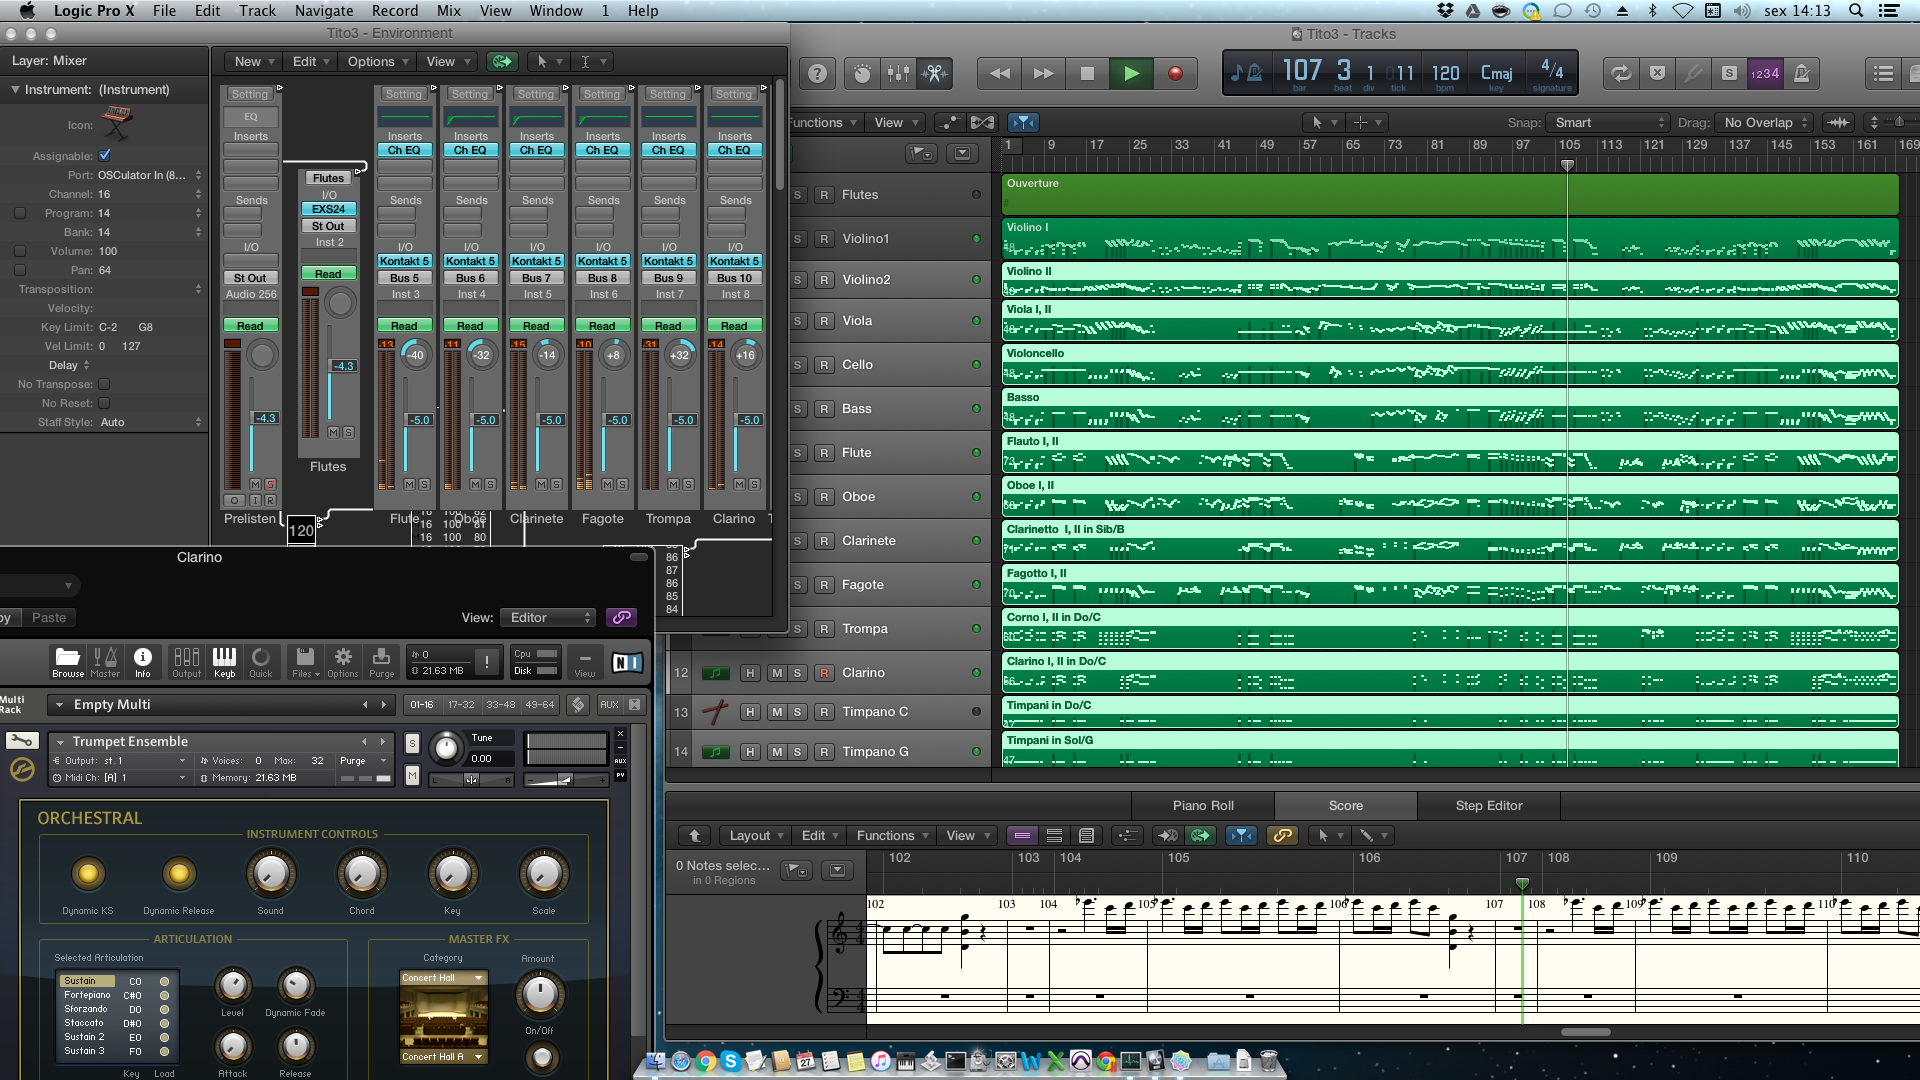1920x1080 pixels.
Task: Toggle Kontakt Keyb on-screen keyboard
Action: point(224,661)
